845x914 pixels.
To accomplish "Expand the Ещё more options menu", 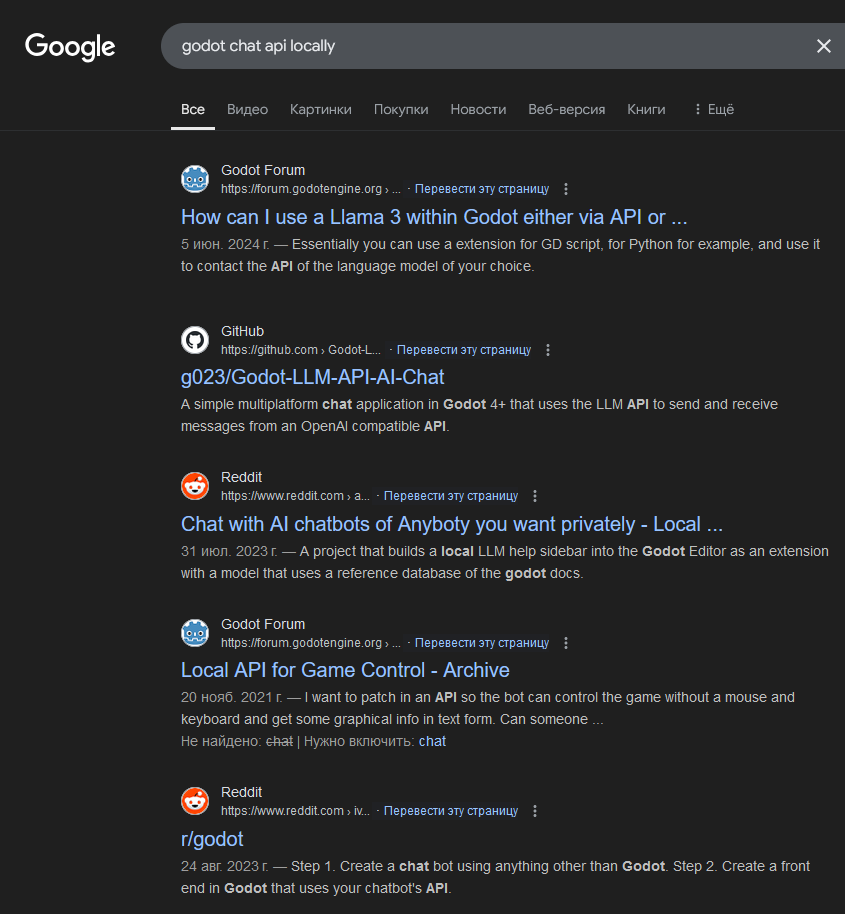I will click(x=714, y=109).
